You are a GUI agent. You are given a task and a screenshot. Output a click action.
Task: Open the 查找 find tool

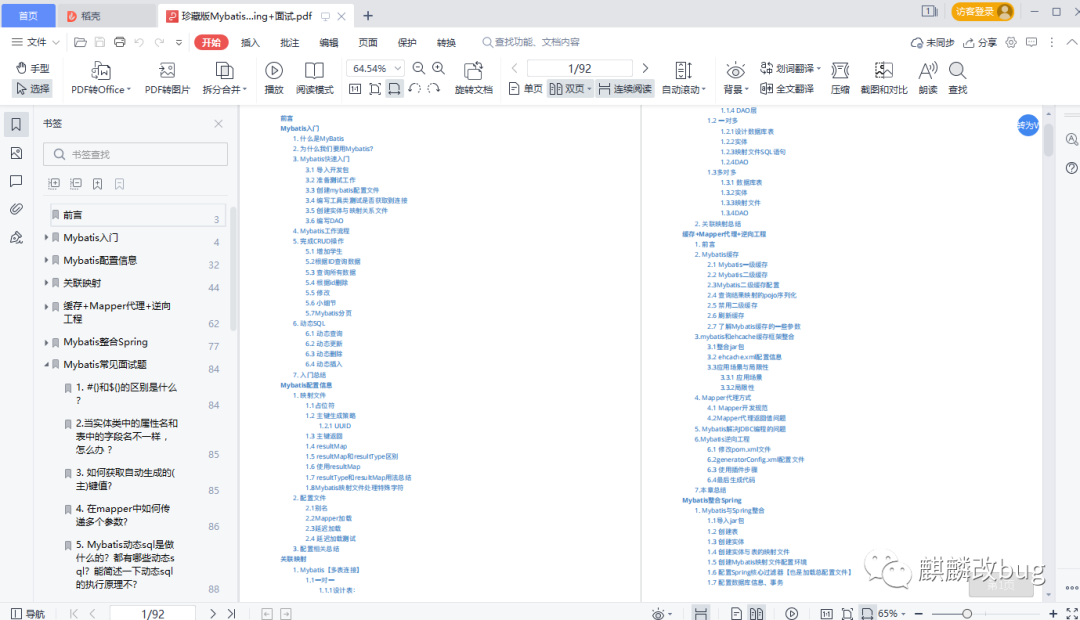point(957,78)
